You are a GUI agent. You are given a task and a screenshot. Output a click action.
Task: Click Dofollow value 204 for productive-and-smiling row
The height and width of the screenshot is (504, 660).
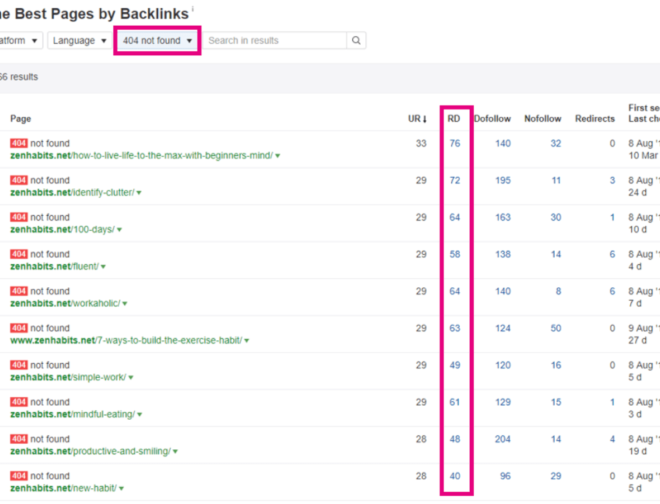(503, 439)
